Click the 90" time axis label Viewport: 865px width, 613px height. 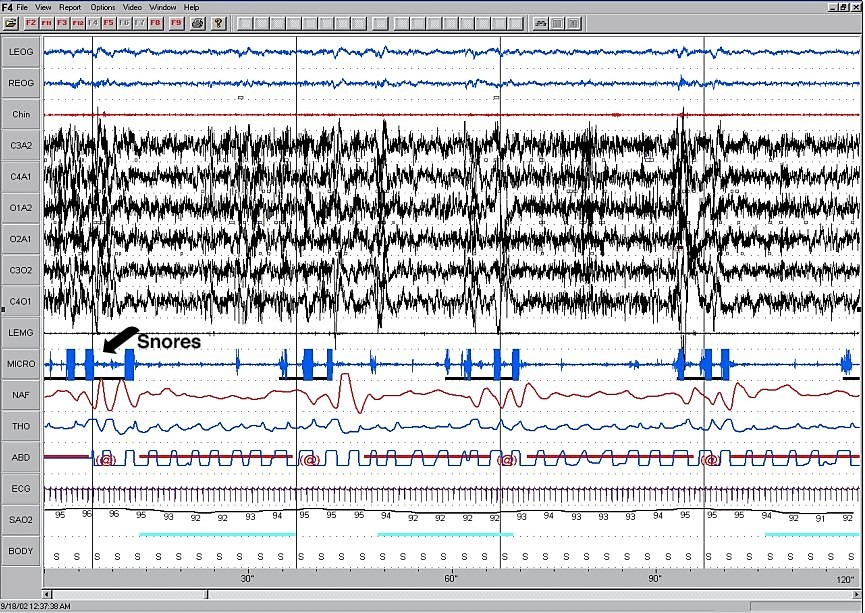(x=655, y=579)
